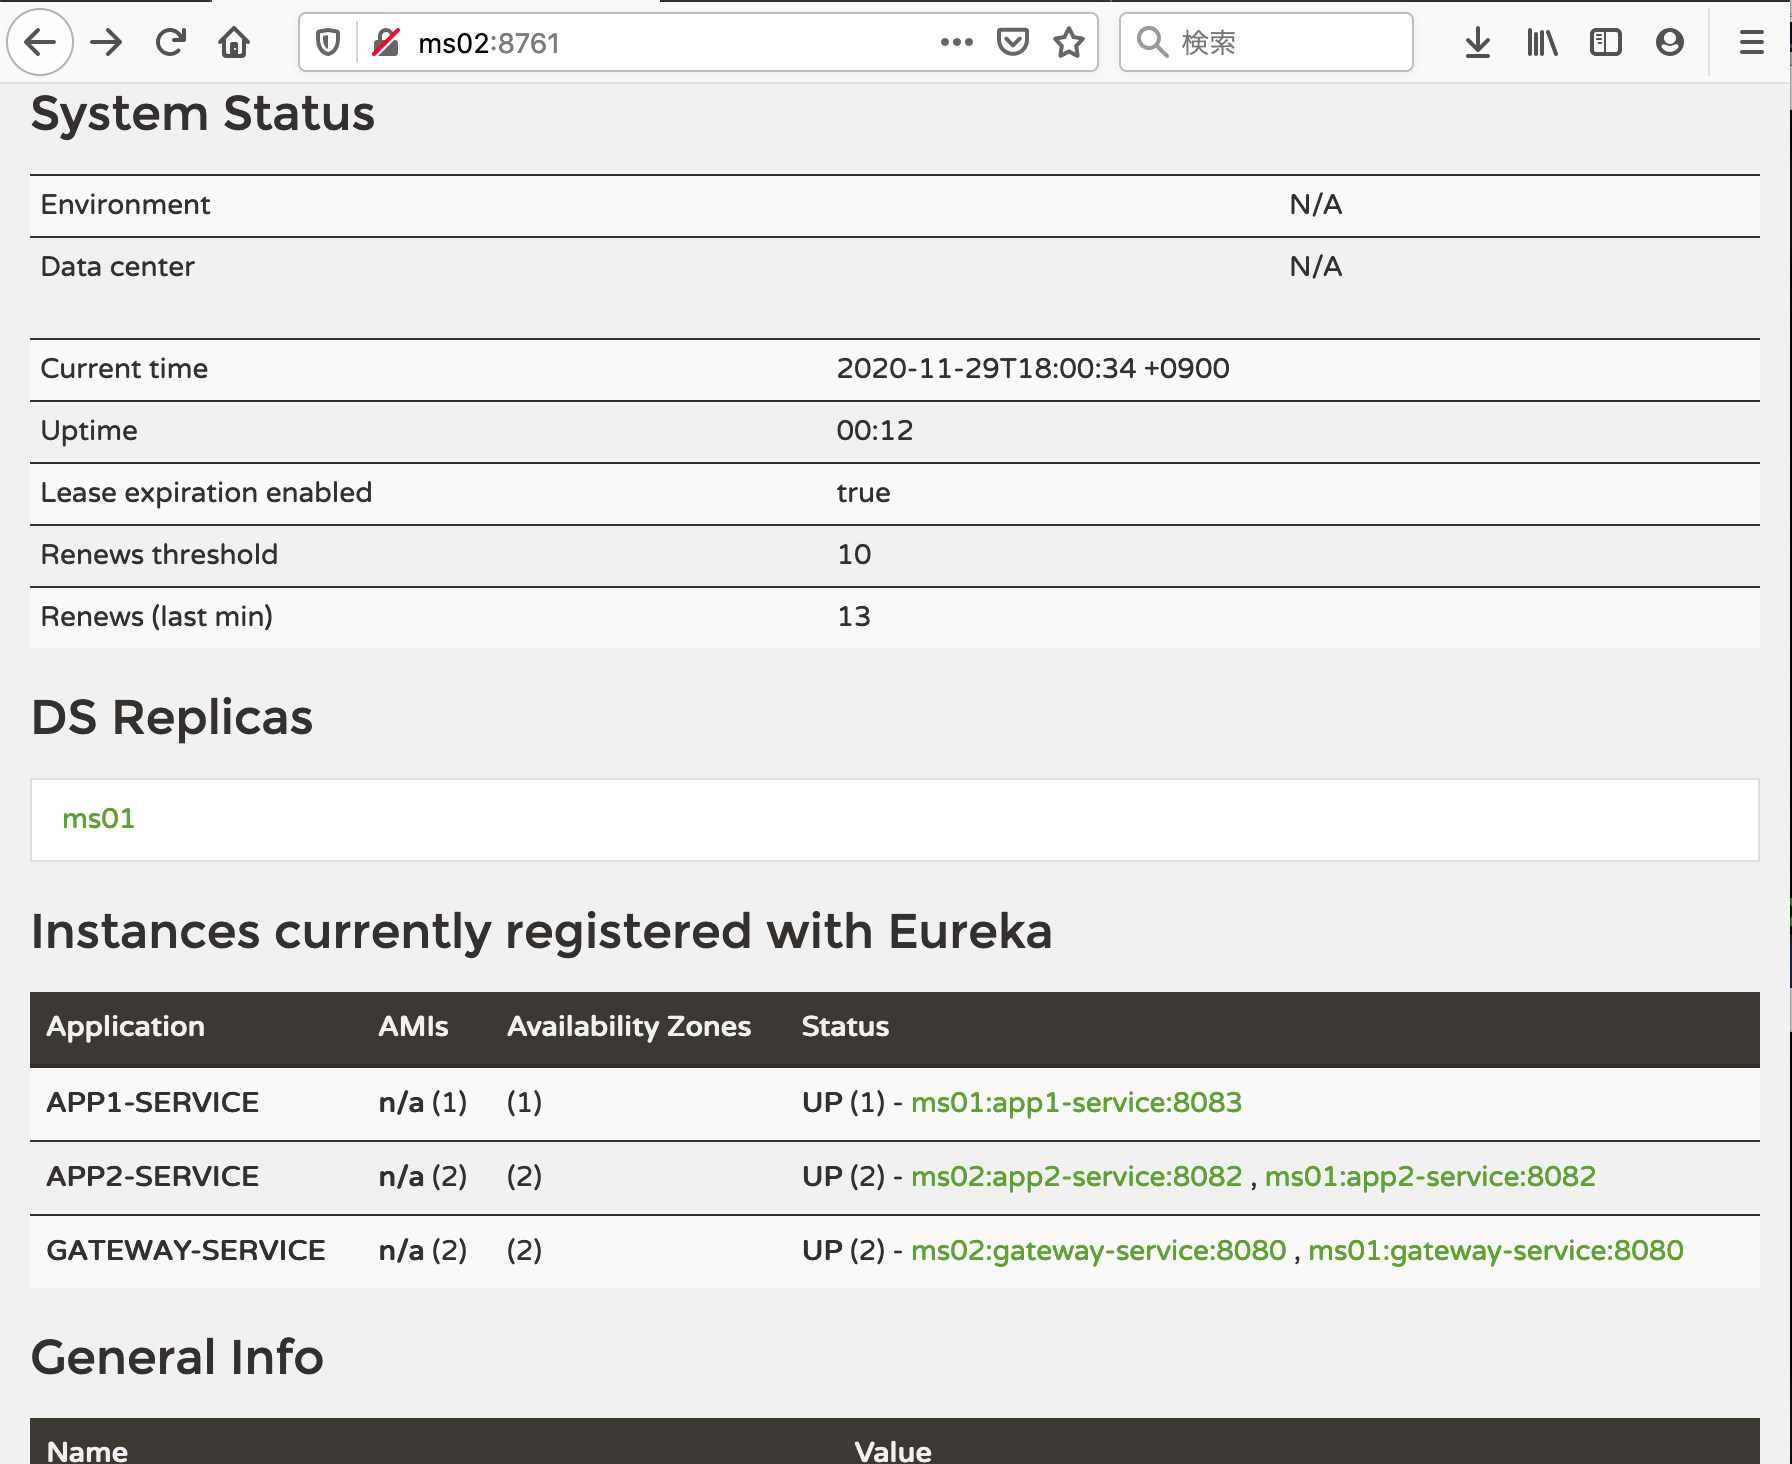Click the magnifier icon in search box
The image size is (1792, 1464).
1153,42
